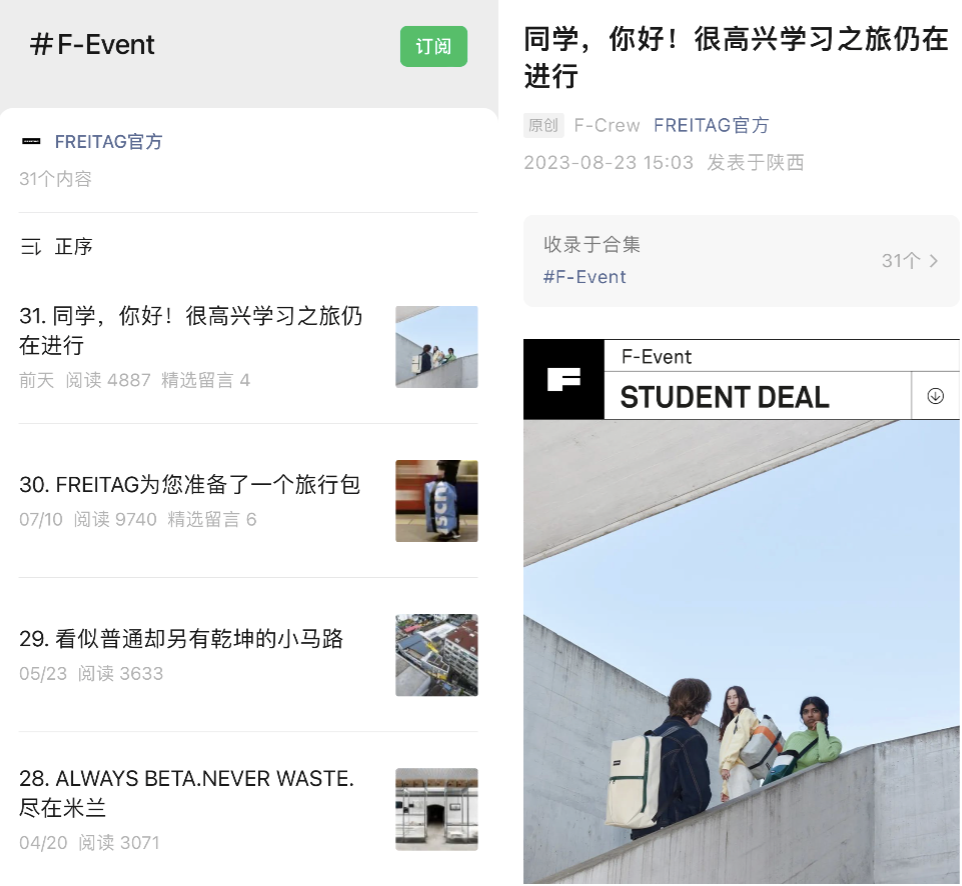Image resolution: width=962 pixels, height=886 pixels.
Task: Click the 原创 original tag
Action: 543,126
